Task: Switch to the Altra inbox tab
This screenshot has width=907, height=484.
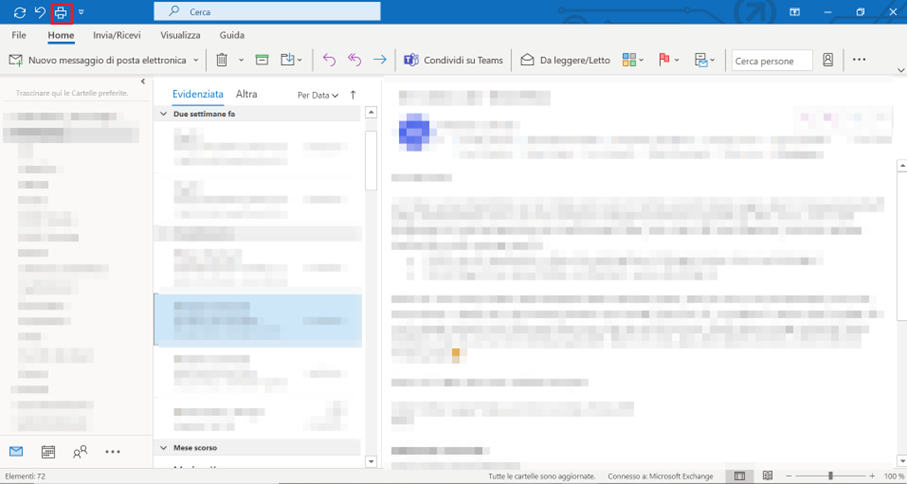Action: click(246, 94)
